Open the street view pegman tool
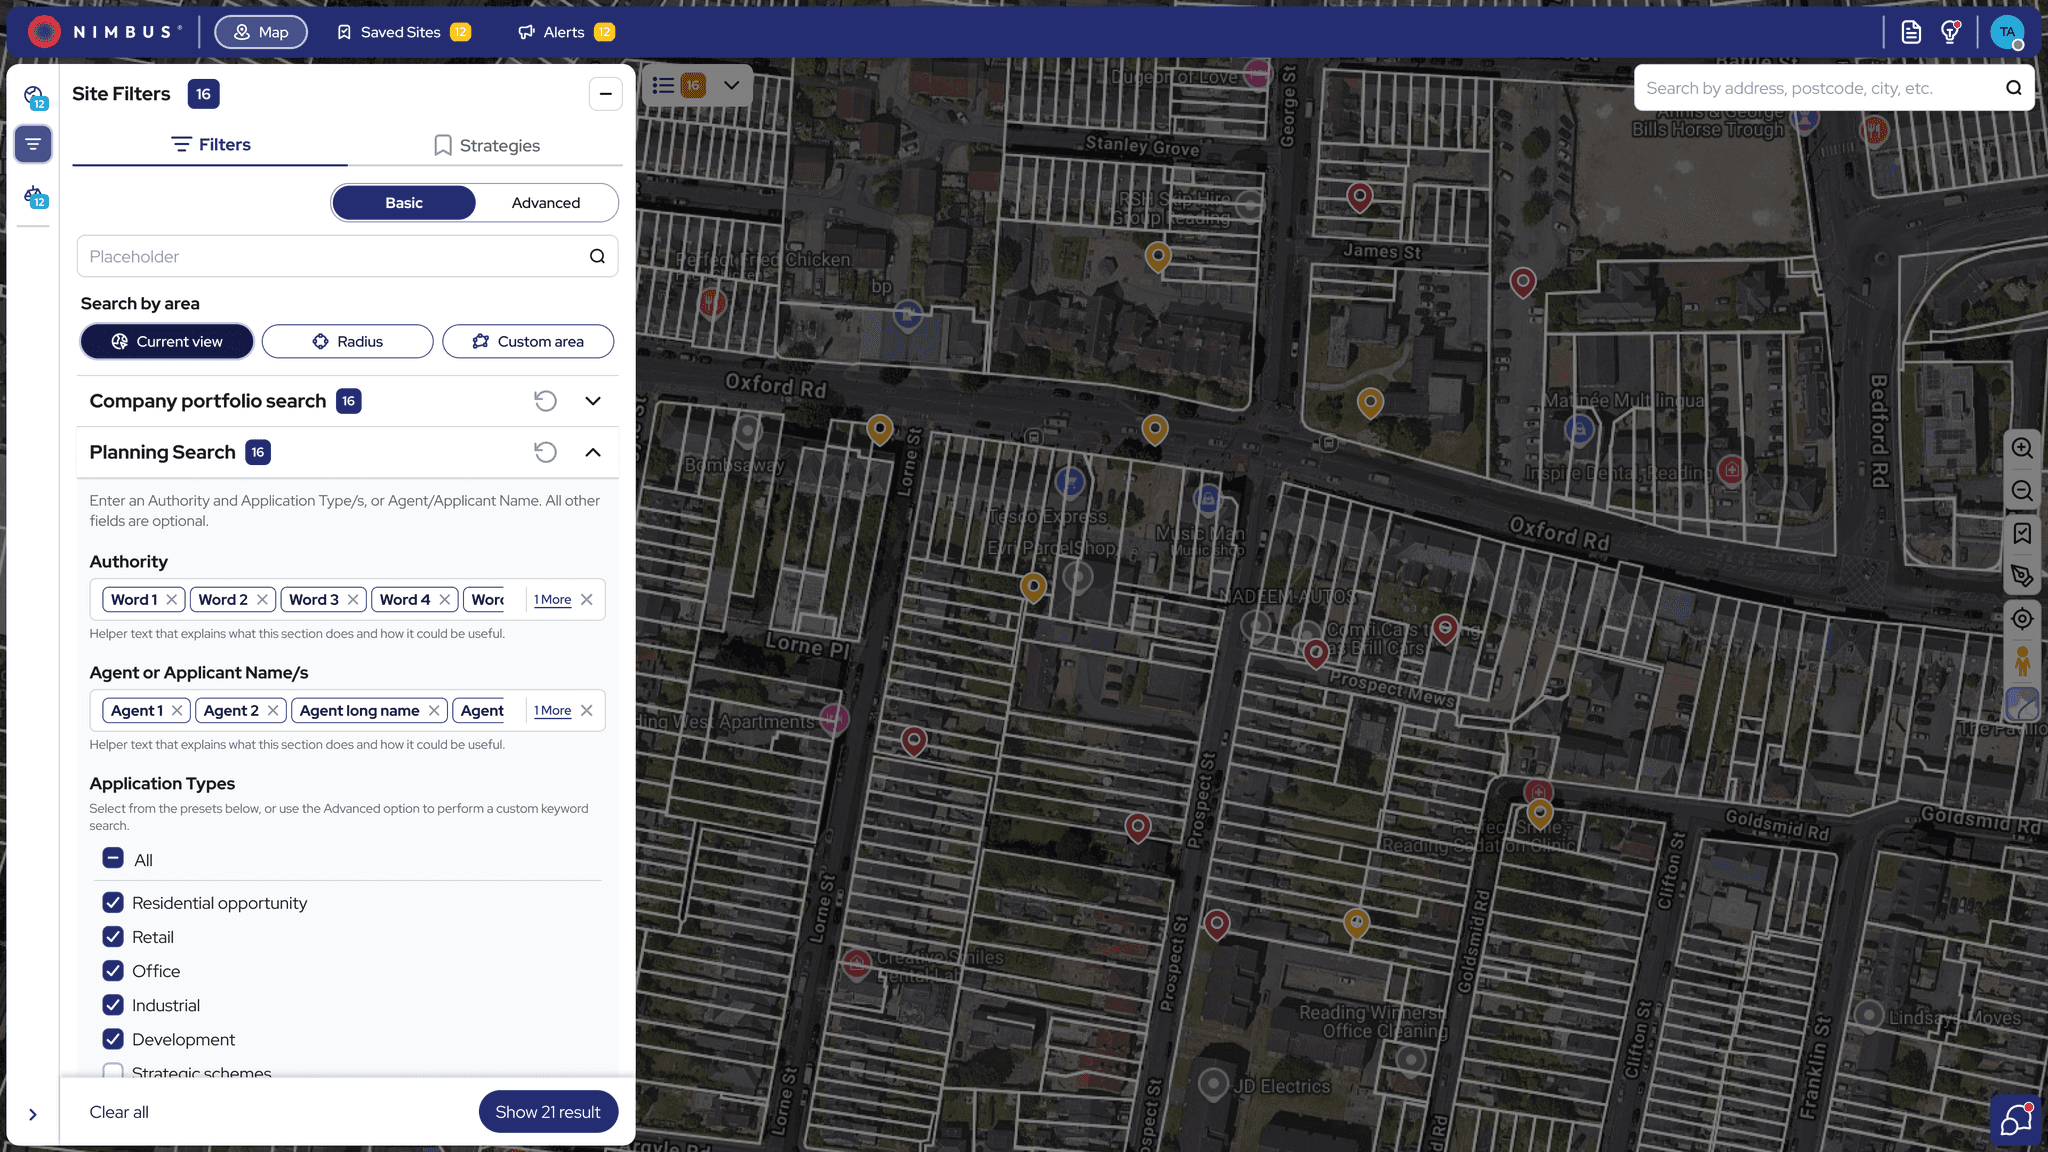 click(x=2022, y=661)
